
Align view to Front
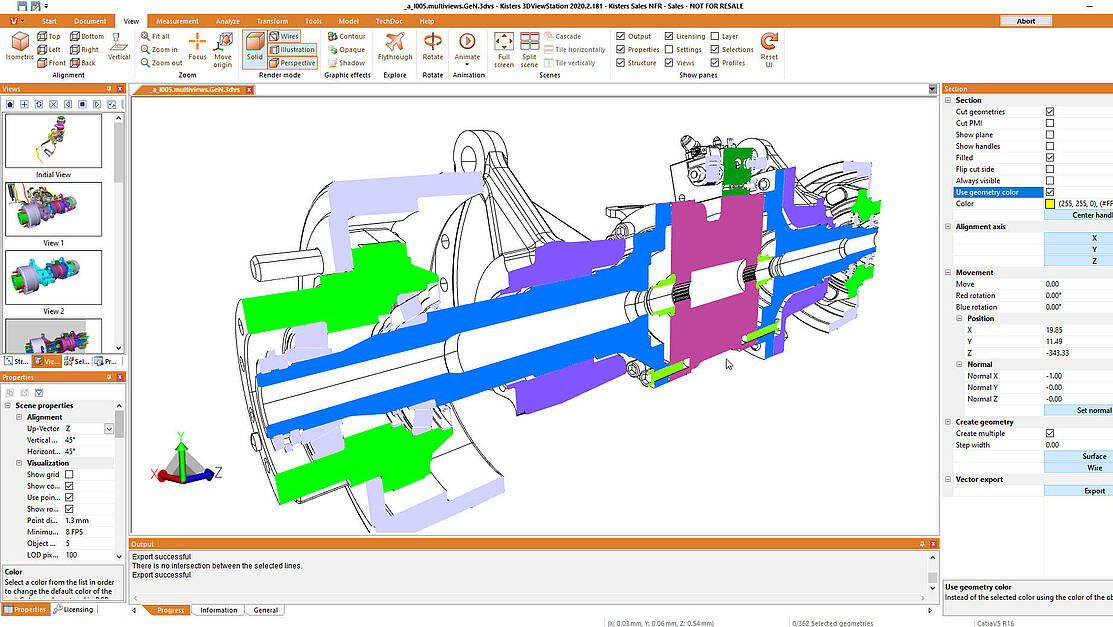52,62
